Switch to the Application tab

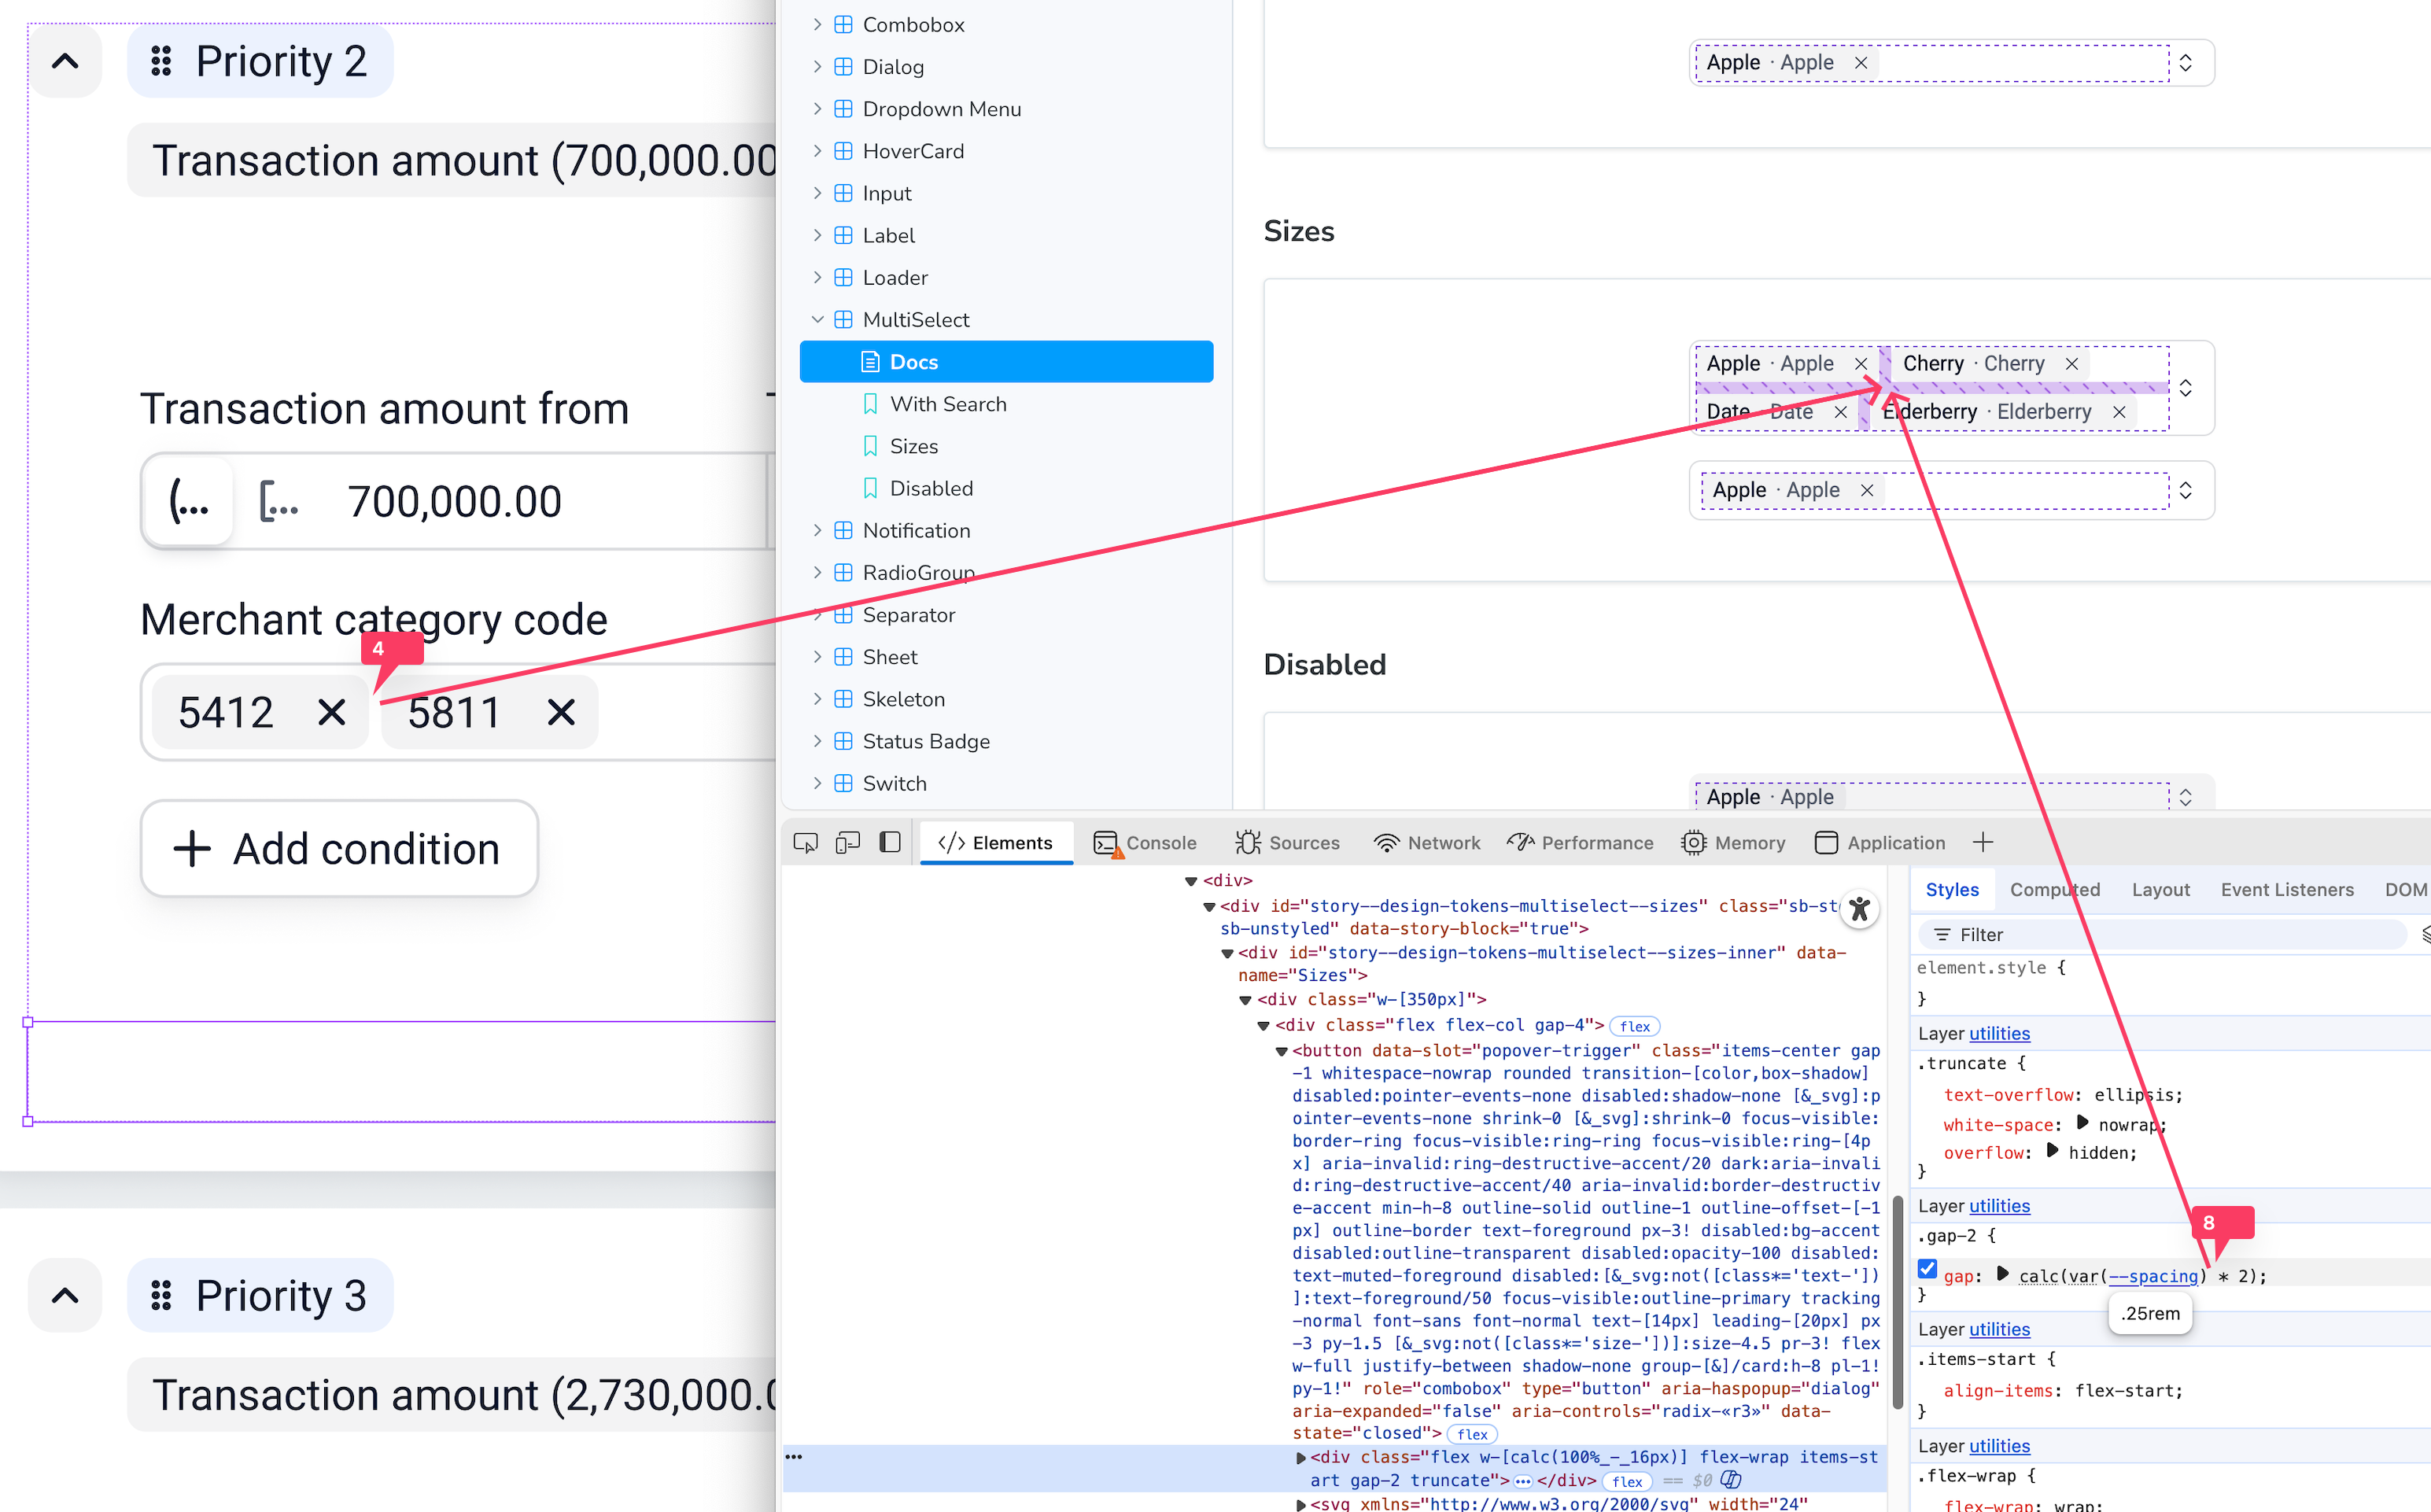1880,843
